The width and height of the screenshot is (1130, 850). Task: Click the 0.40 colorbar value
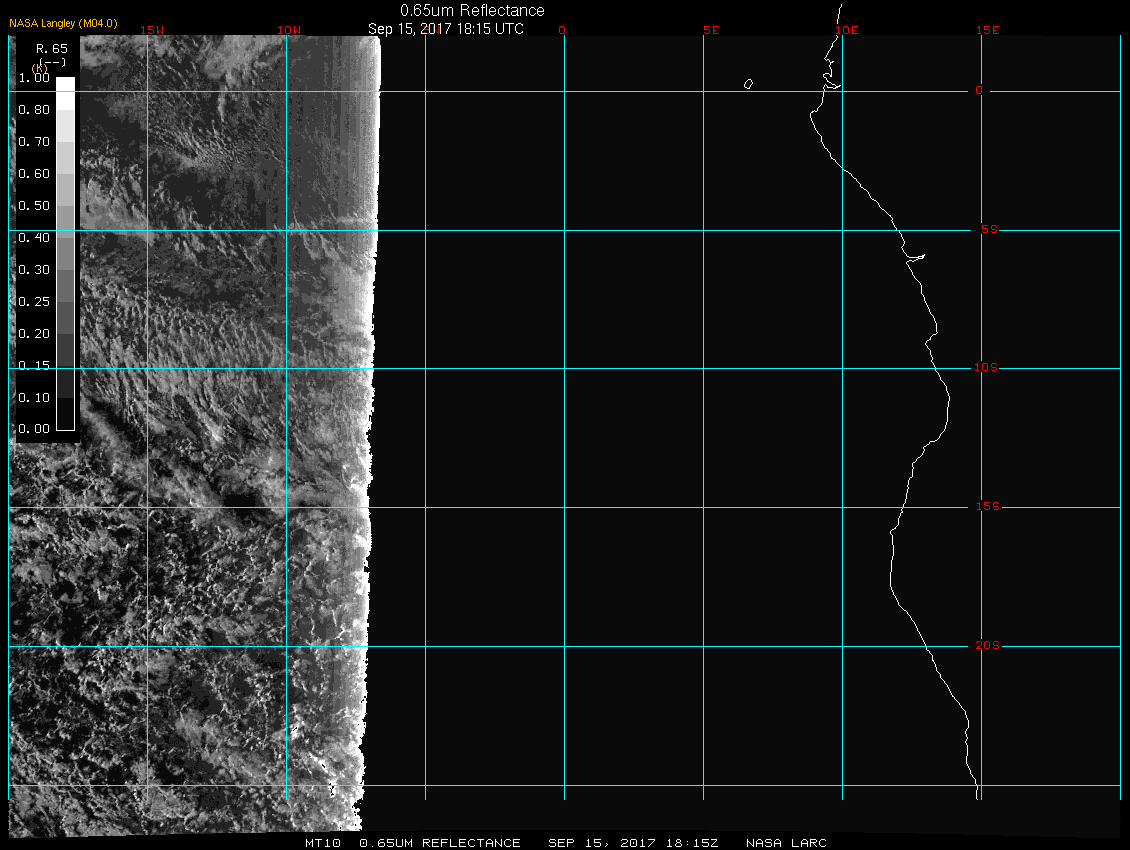coord(34,238)
